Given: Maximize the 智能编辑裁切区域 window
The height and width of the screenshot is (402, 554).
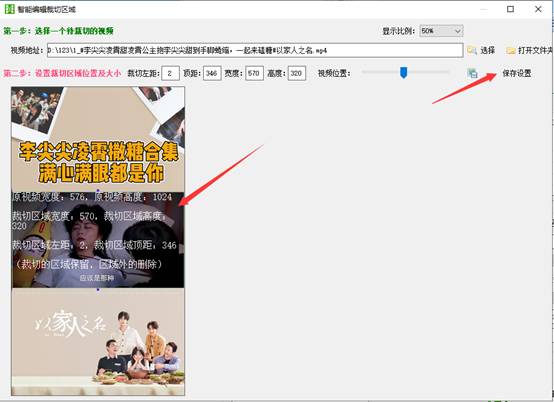Looking at the screenshot, I should 510,9.
